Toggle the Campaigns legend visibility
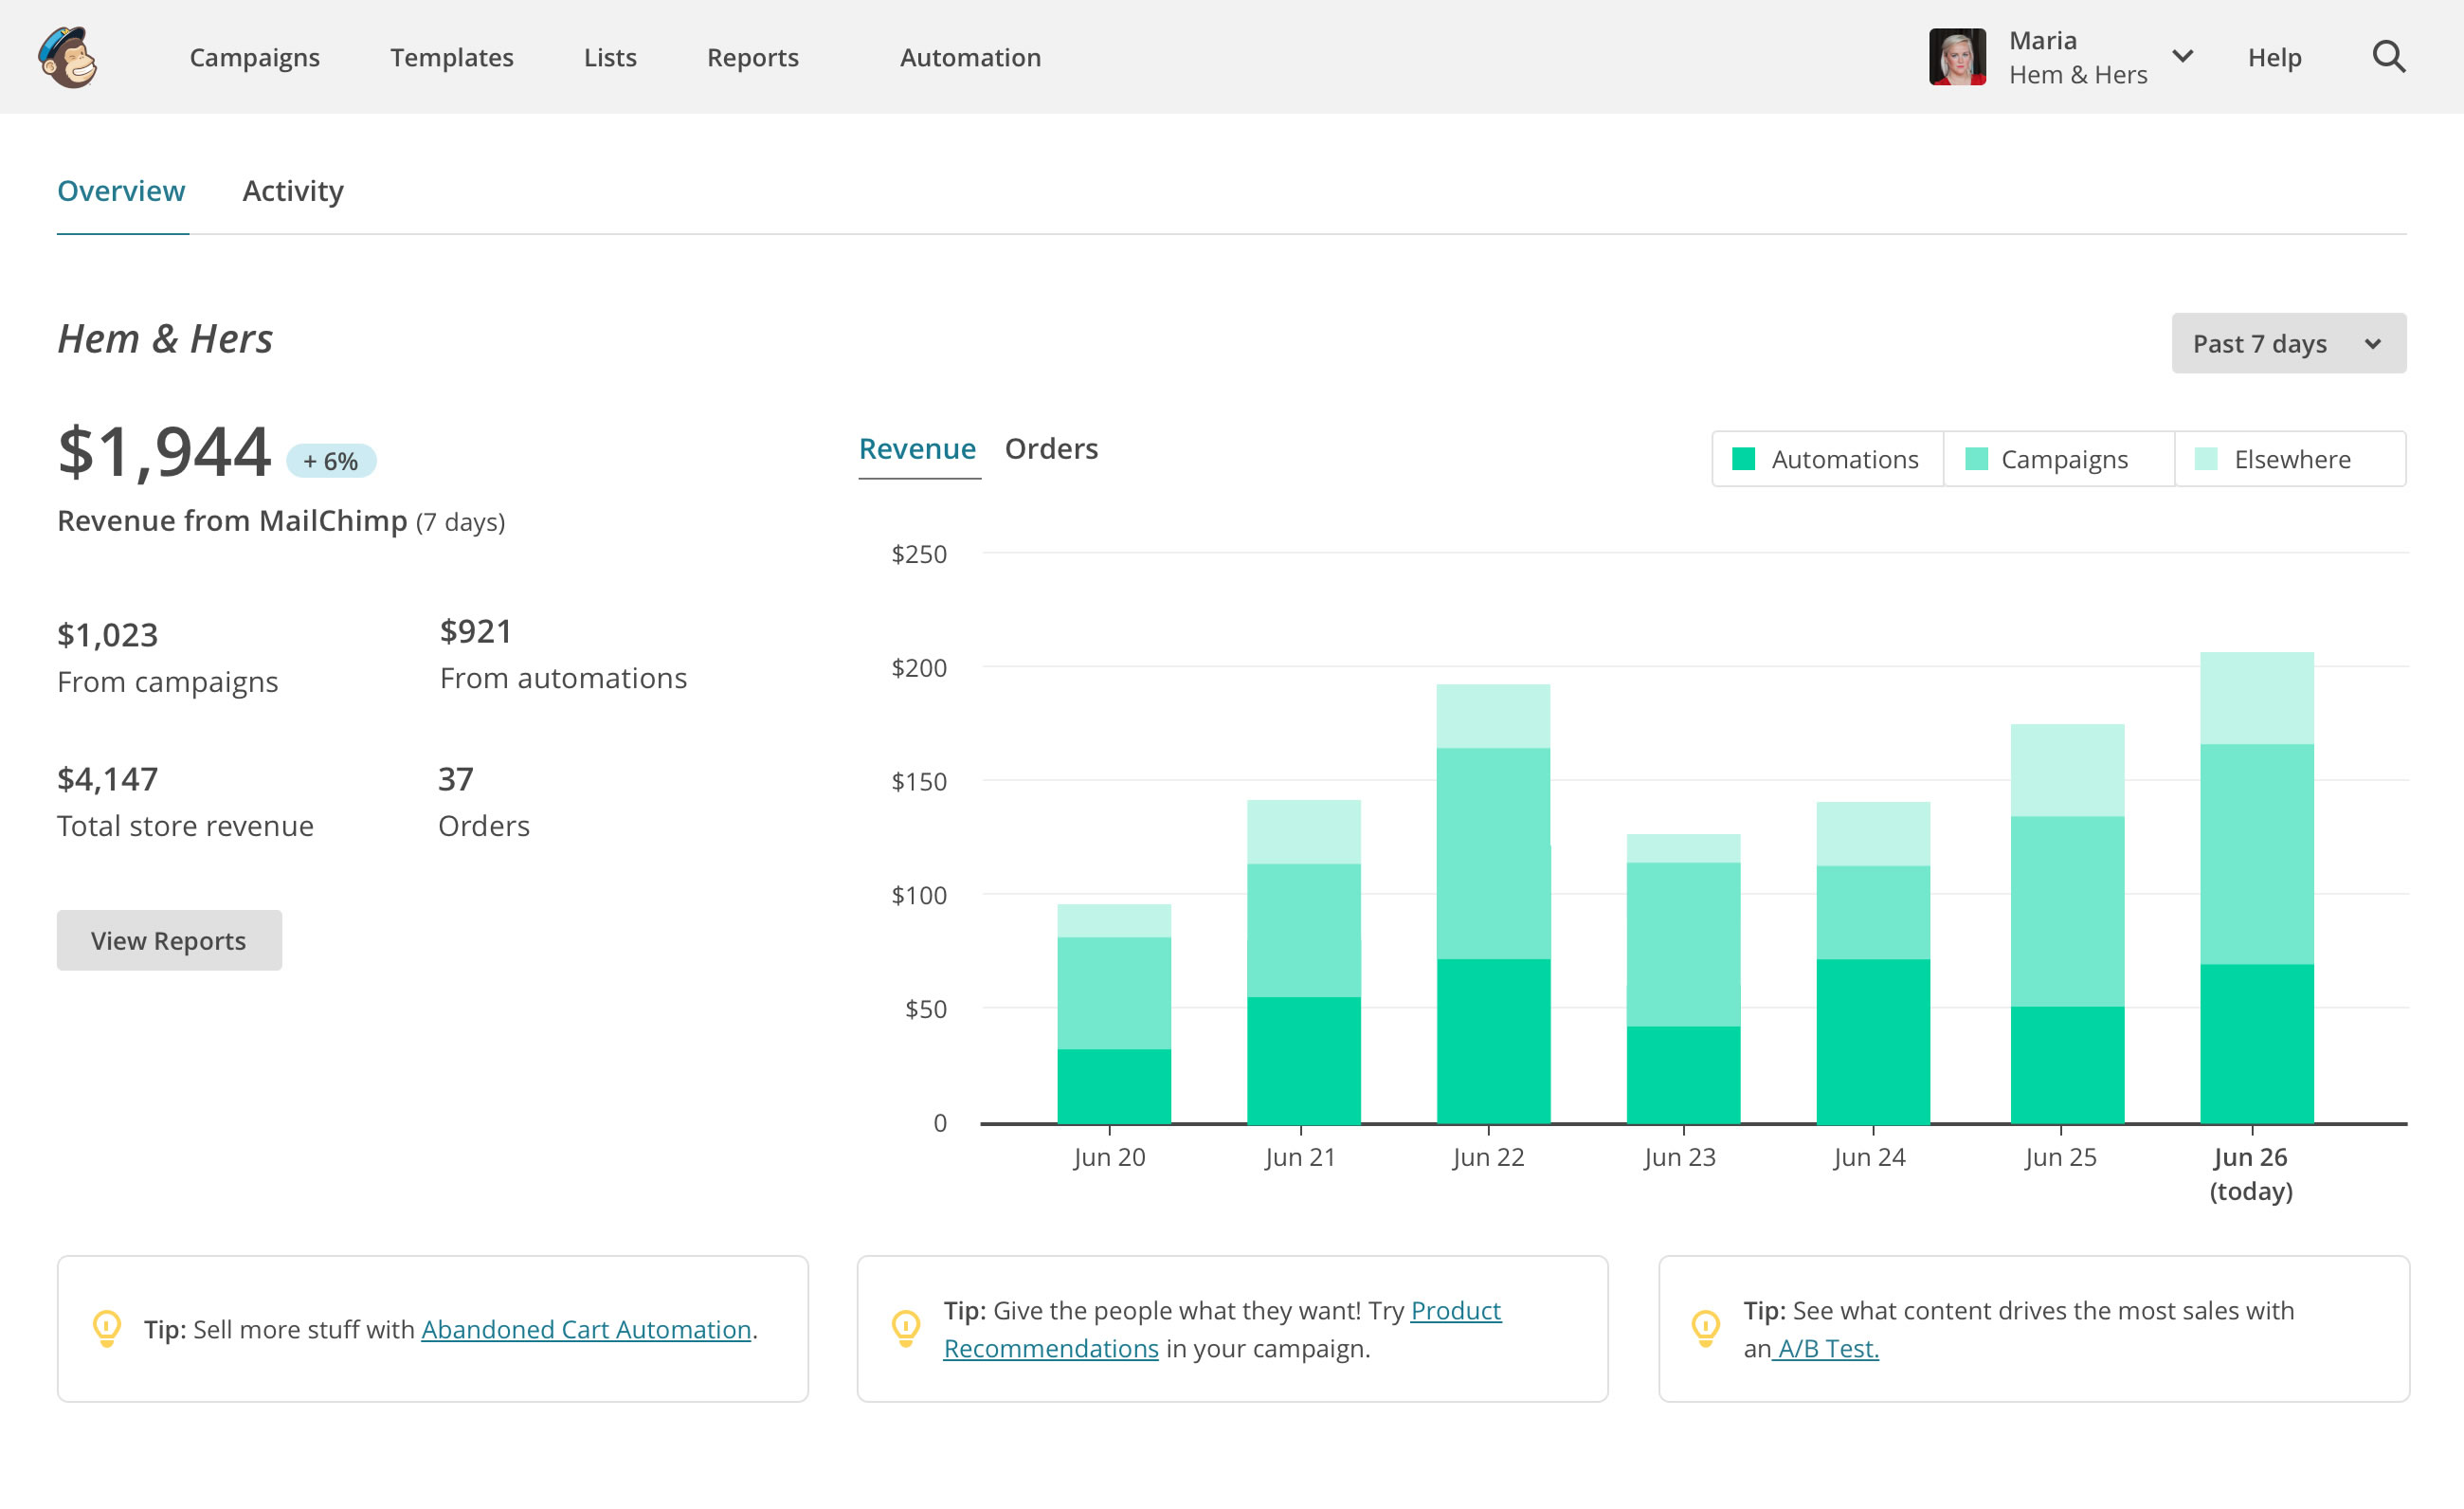Screen dimensions: 2464x1509 click(x=2063, y=458)
